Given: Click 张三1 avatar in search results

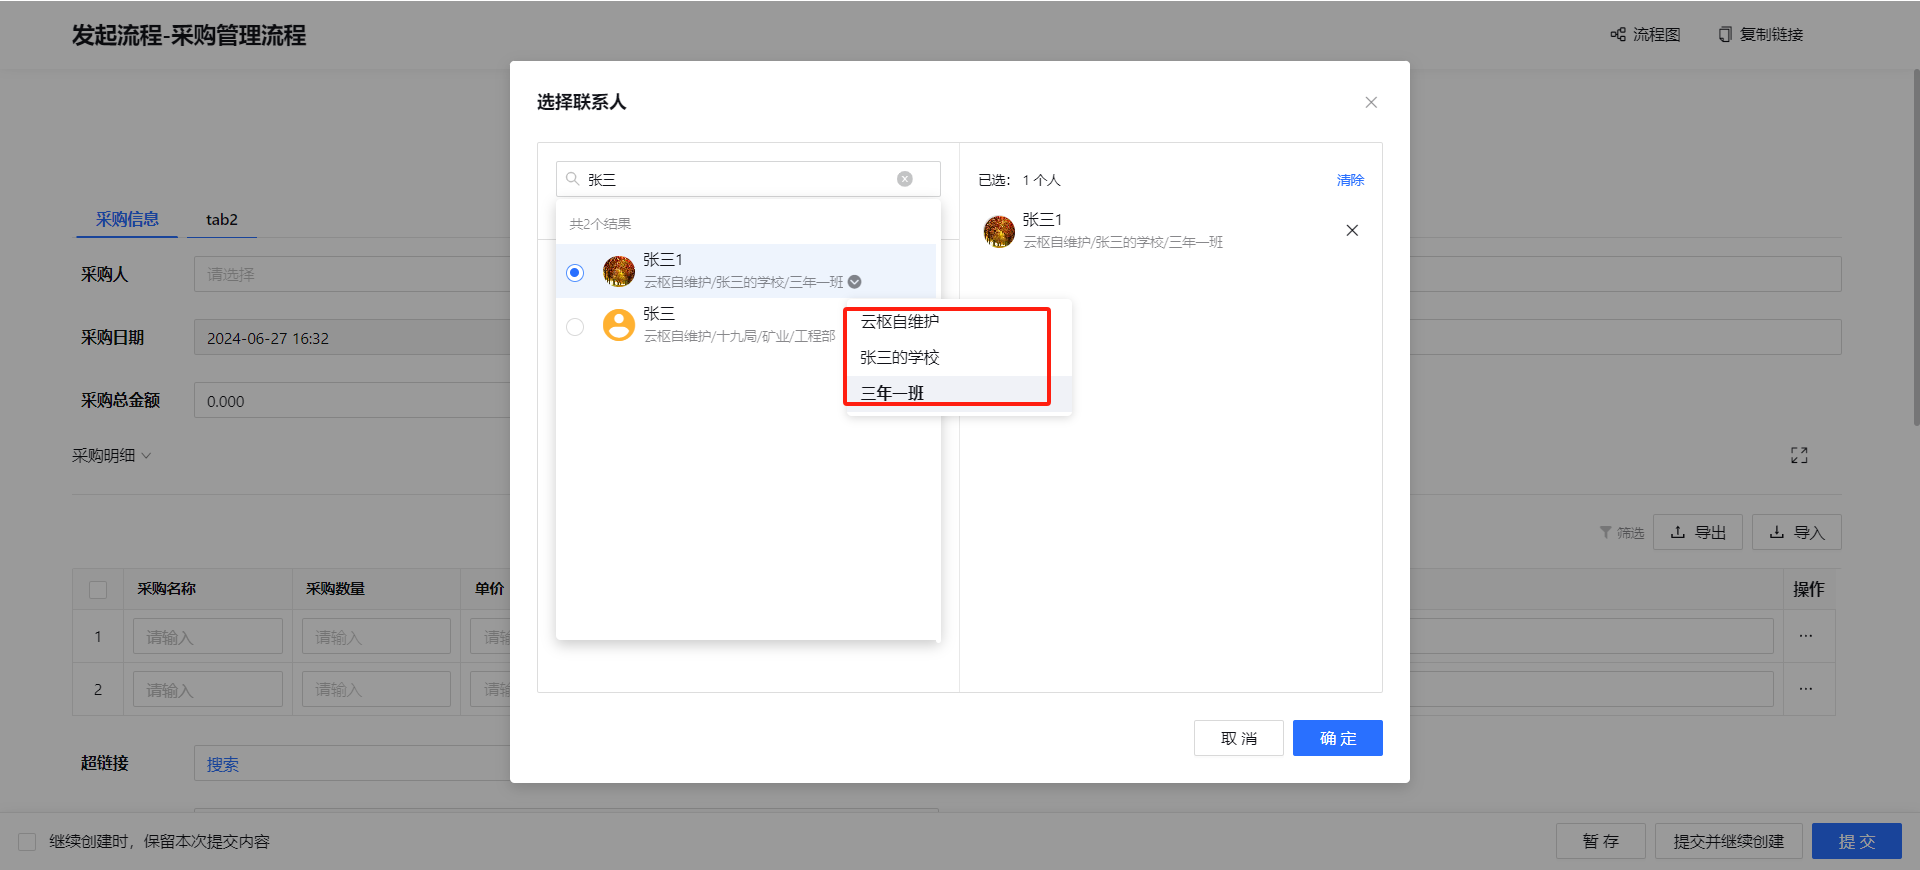Looking at the screenshot, I should click(x=619, y=271).
